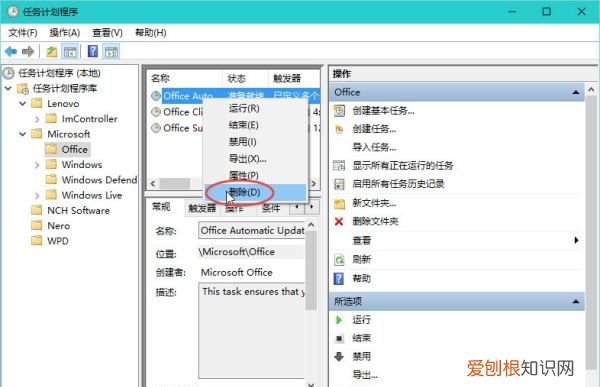600x387 pixels.
Task: Expand the Windows folder tree node
Action: [37, 165]
